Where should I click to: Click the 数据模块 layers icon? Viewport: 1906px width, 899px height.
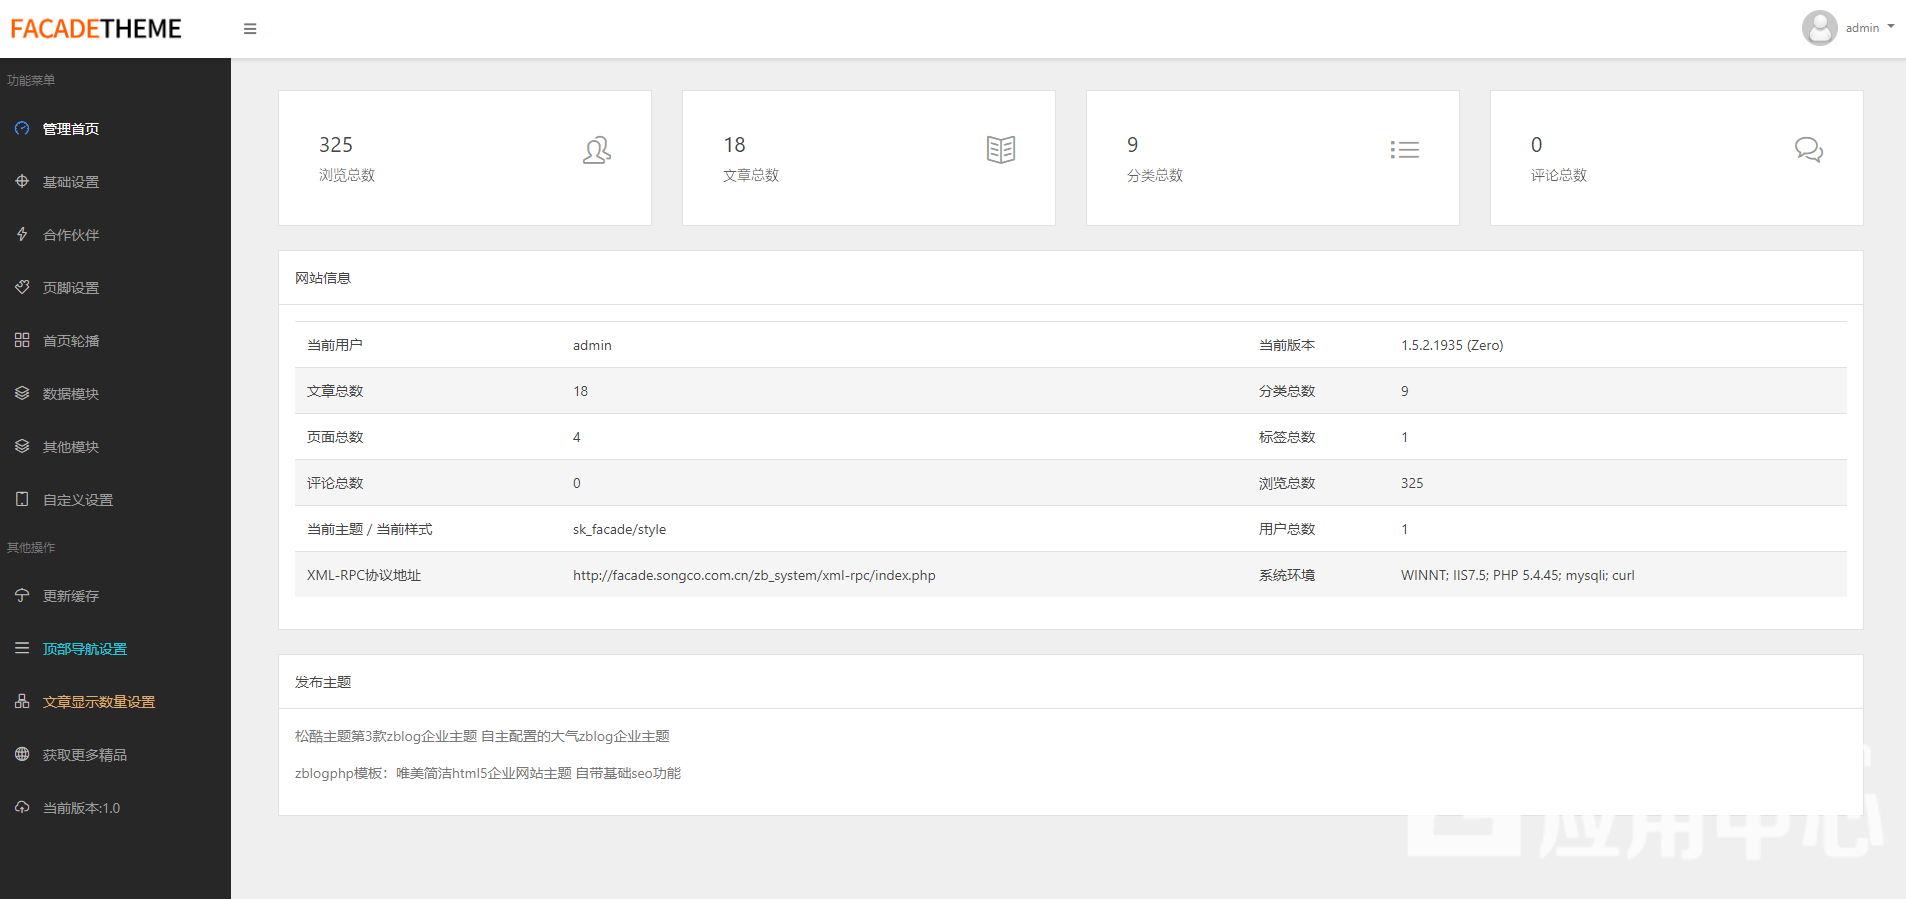[22, 393]
